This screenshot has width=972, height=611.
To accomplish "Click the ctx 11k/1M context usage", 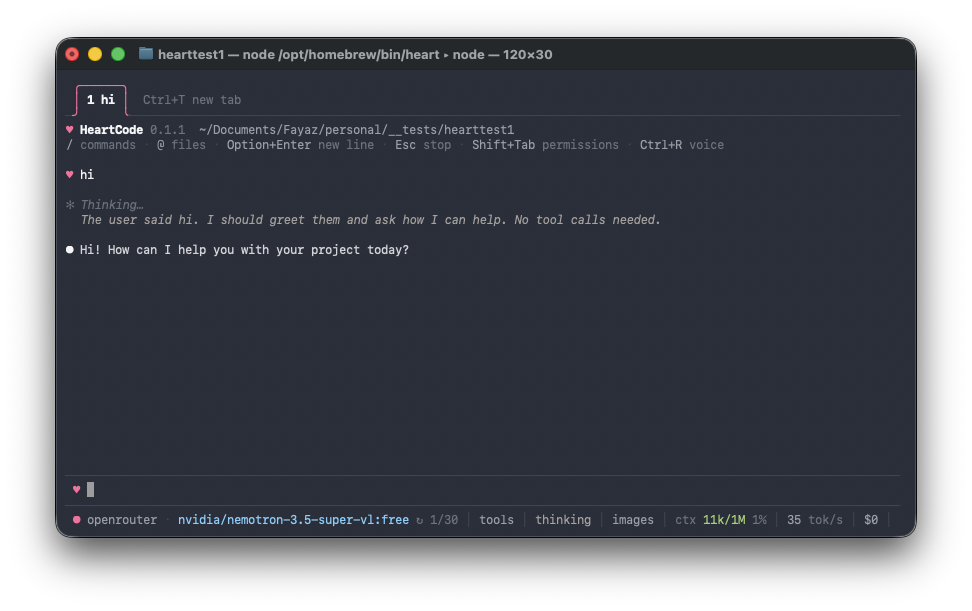I will pos(710,520).
